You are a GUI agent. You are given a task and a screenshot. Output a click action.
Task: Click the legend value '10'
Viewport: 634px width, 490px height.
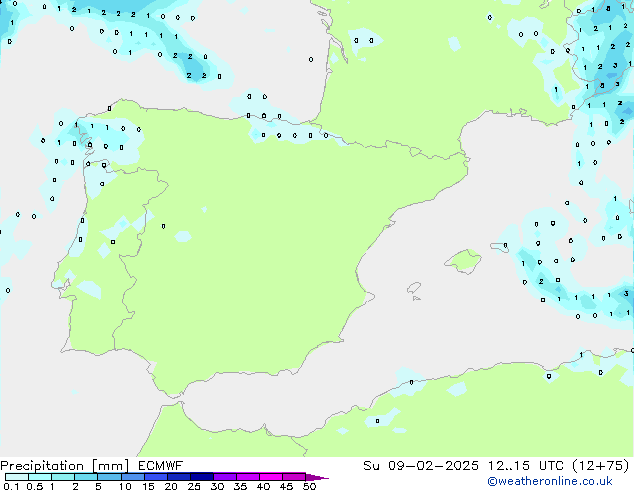[125, 486]
